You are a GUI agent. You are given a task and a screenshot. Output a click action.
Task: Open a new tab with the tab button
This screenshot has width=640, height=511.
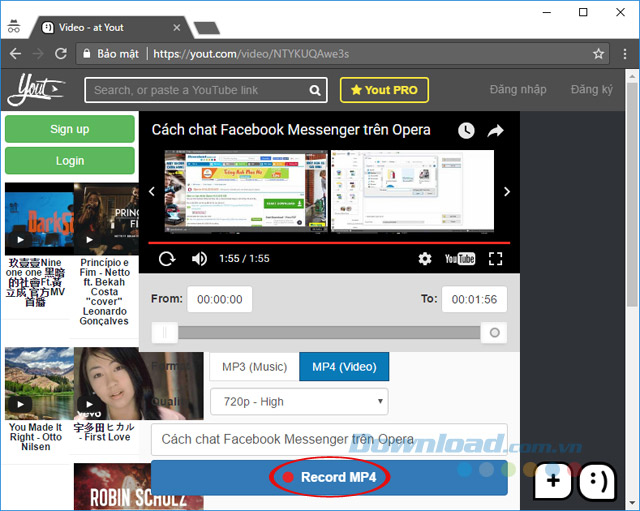(x=207, y=28)
